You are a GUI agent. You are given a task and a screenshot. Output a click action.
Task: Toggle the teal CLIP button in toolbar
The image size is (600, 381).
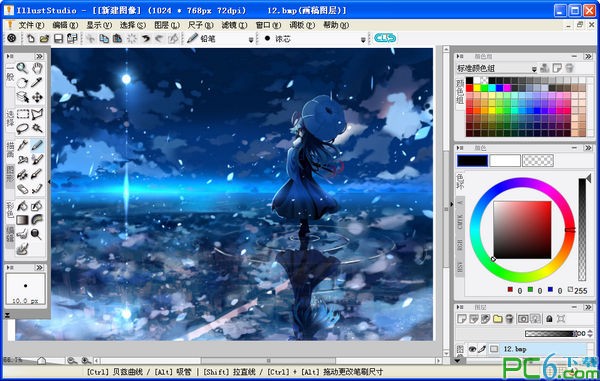pos(385,38)
